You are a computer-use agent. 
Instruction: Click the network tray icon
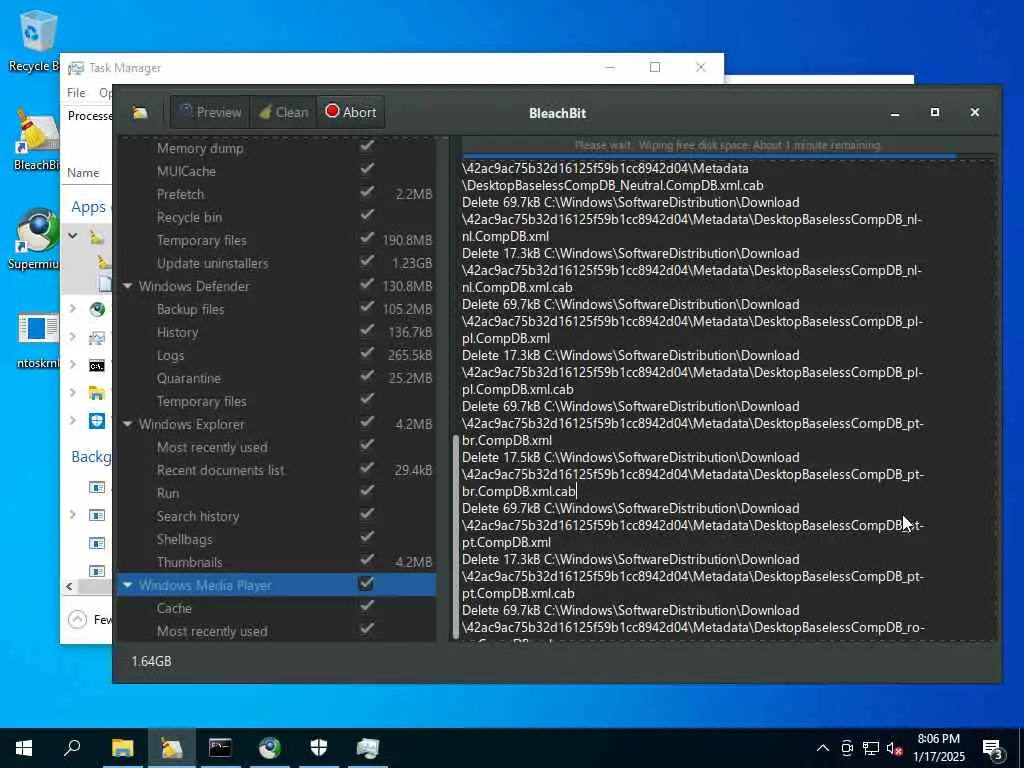(x=871, y=748)
